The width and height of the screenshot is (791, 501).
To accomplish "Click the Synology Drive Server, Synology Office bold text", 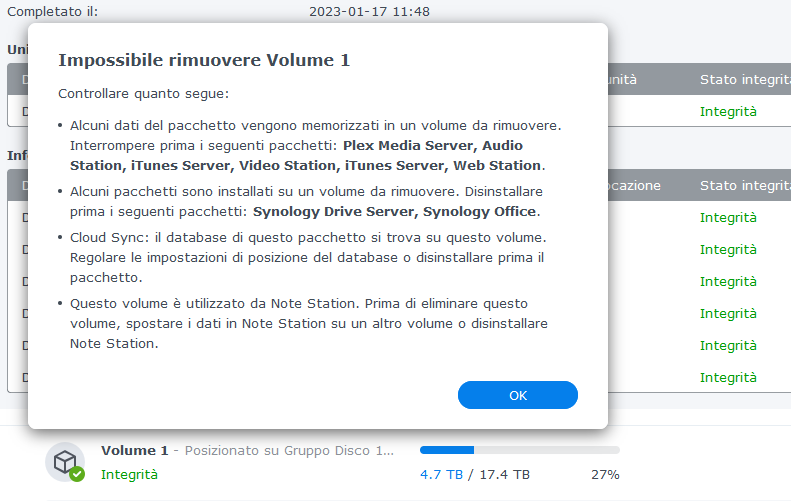I will pos(394,211).
